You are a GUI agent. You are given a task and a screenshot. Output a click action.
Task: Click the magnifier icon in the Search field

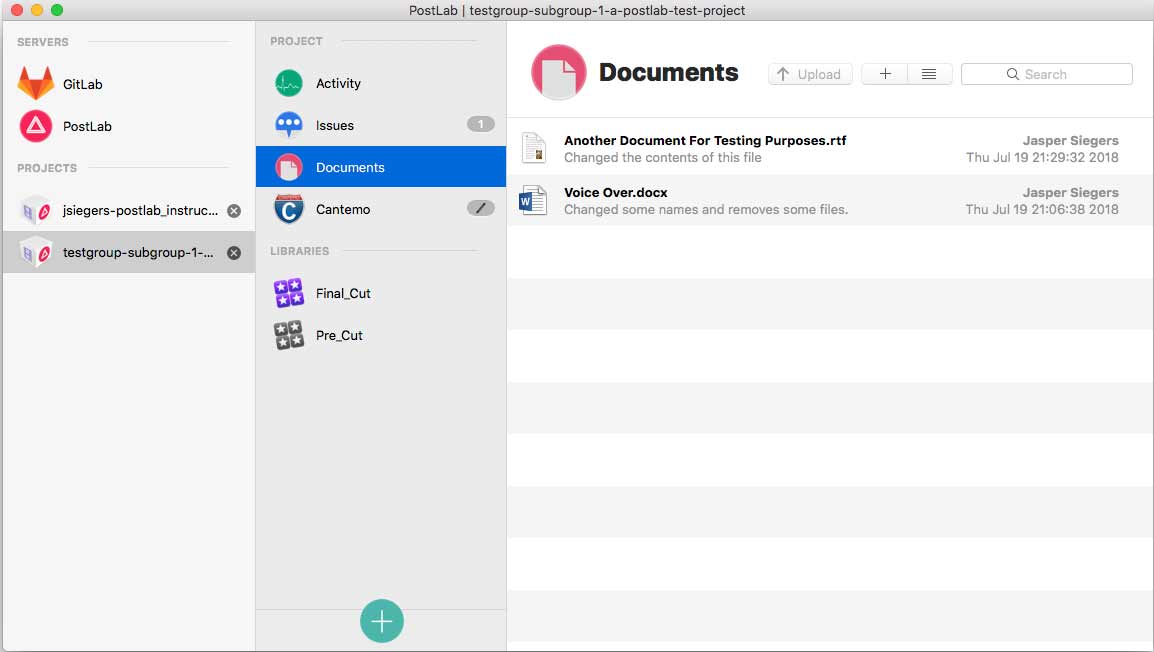(1013, 74)
